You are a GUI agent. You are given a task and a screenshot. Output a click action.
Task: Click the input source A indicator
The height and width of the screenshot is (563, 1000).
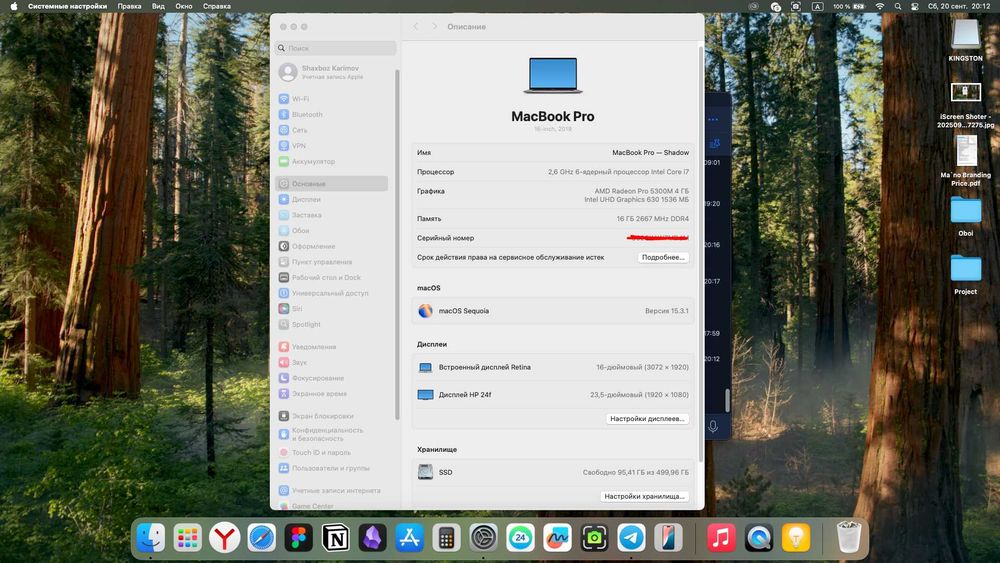click(817, 6)
